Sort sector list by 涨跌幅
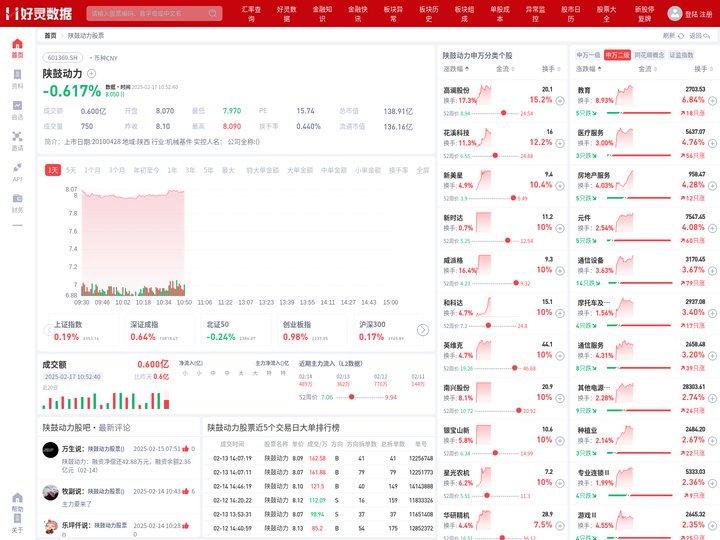 pyautogui.click(x=589, y=69)
